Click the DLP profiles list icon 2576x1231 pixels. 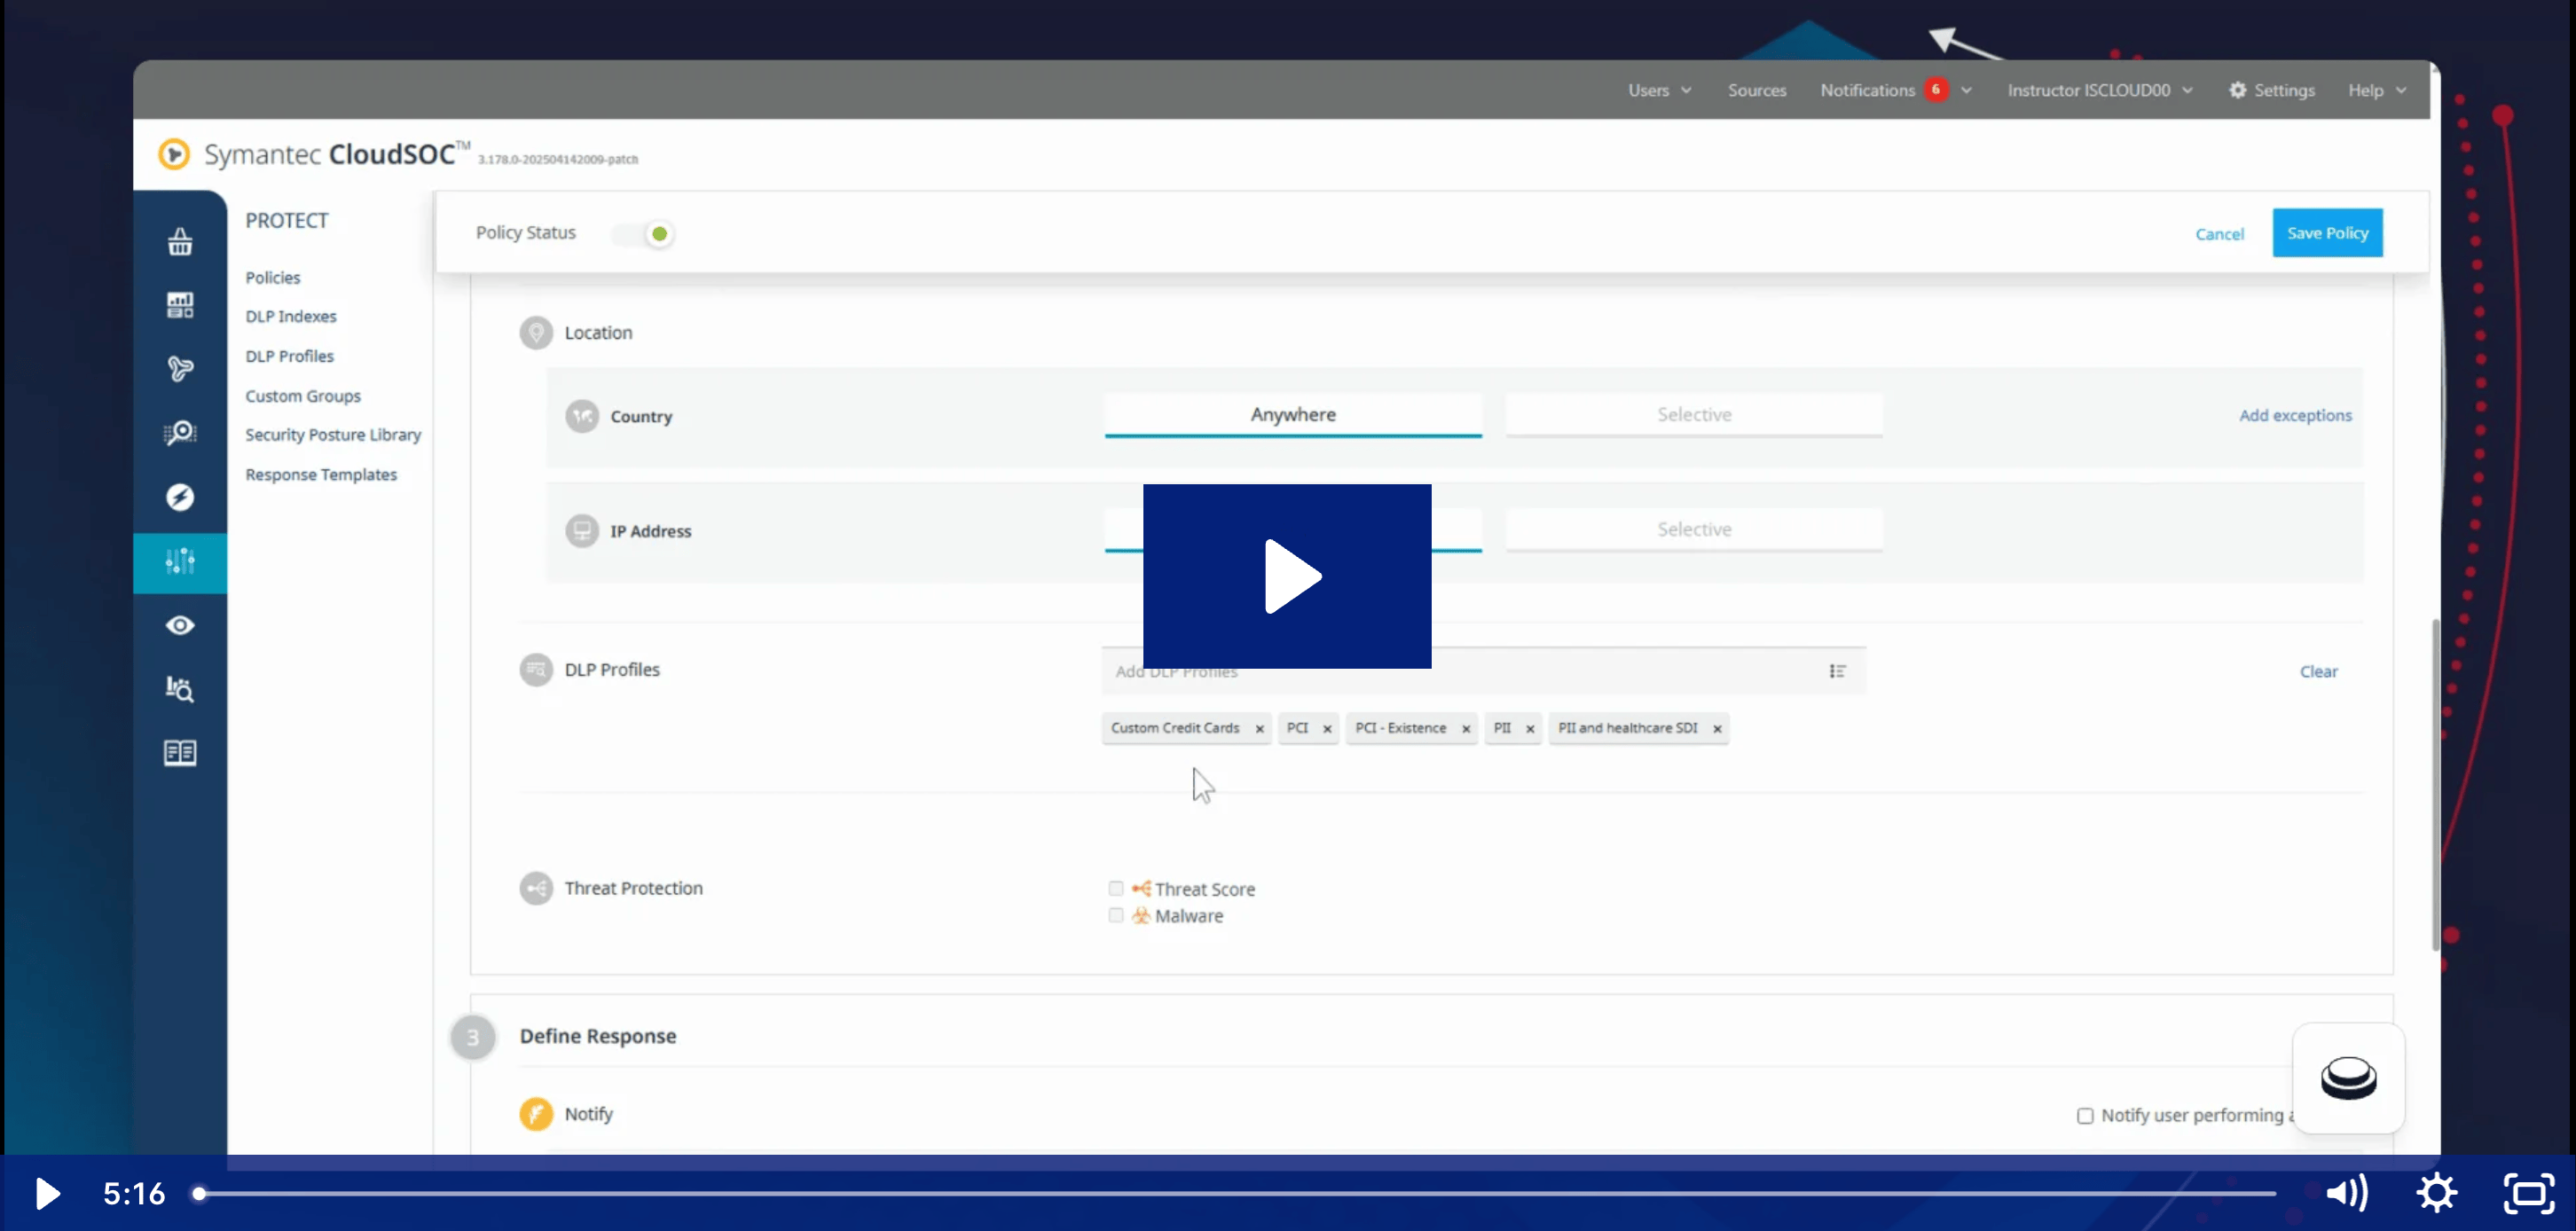[1837, 671]
